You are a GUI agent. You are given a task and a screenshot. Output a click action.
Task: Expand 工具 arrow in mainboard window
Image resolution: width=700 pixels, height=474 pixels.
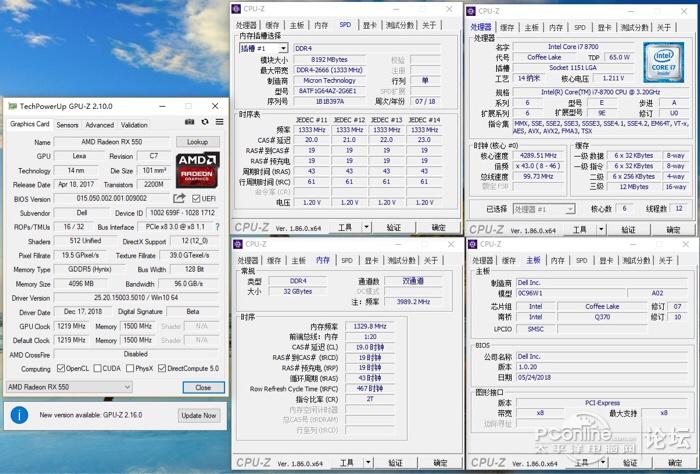point(603,462)
